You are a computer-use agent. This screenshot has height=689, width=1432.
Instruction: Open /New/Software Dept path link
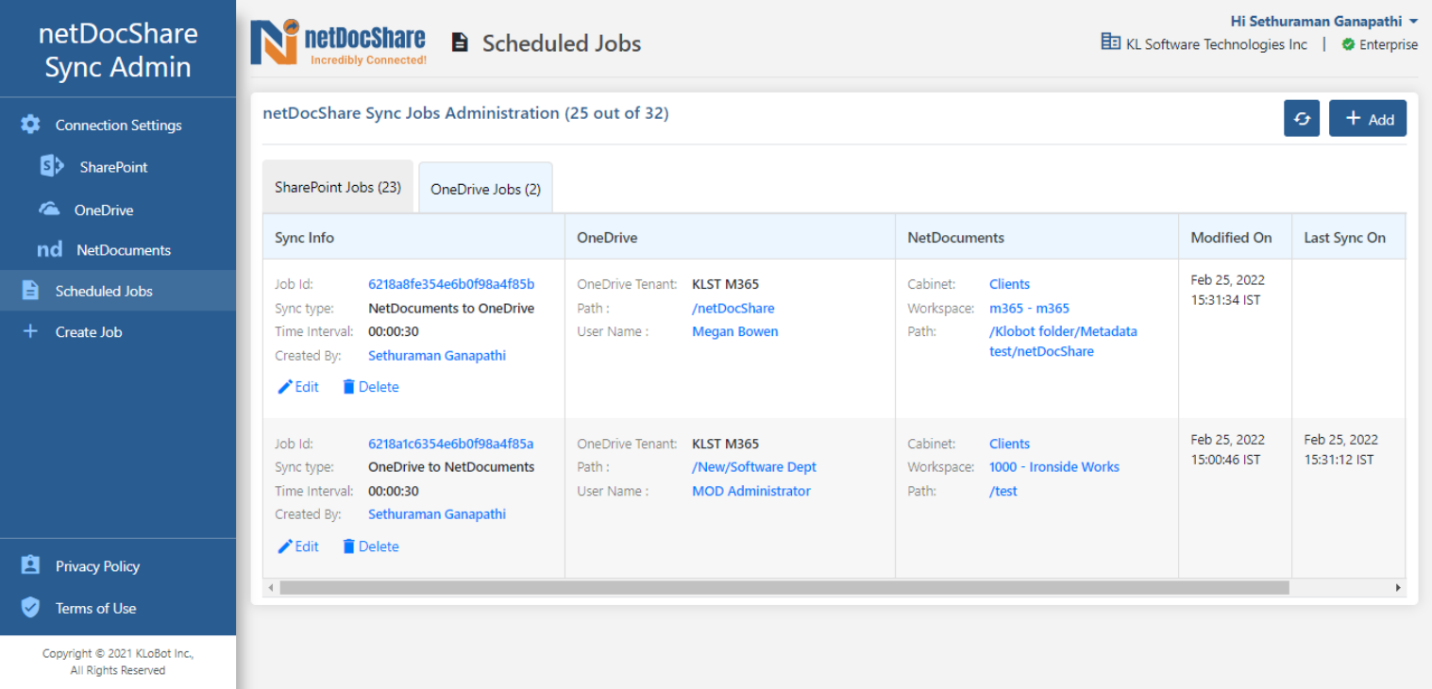[x=754, y=467]
